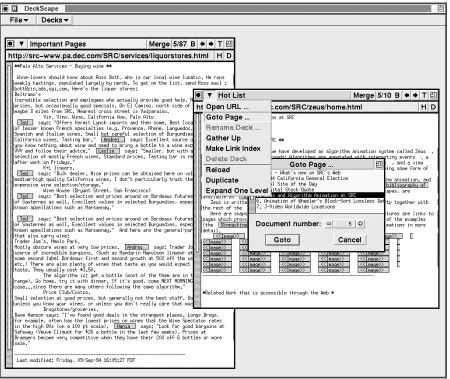Close the Hot List deck via its square box
450x379 pixels.
coord(198,95)
